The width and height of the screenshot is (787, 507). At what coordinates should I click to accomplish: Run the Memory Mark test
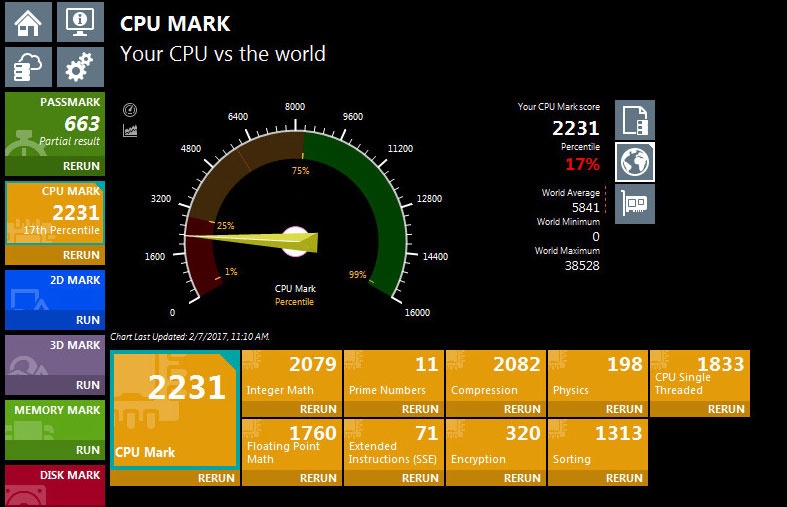click(87, 450)
